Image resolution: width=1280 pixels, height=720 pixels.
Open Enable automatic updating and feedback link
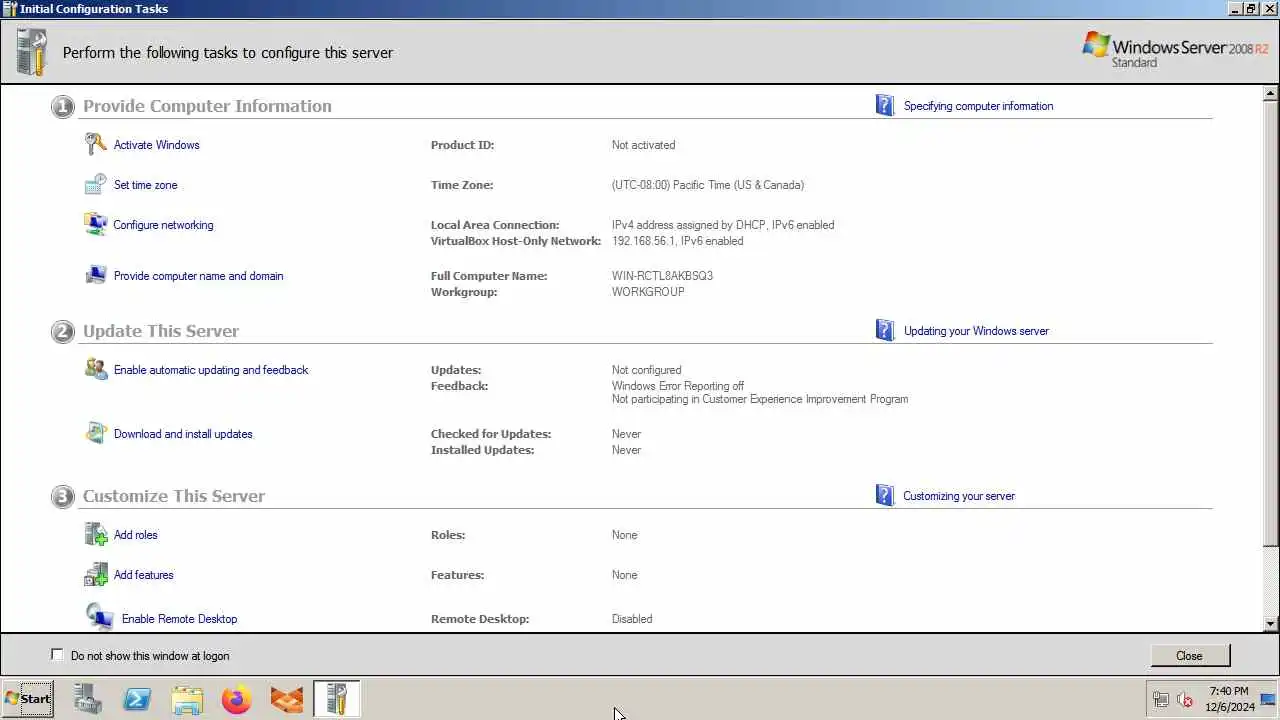(211, 370)
